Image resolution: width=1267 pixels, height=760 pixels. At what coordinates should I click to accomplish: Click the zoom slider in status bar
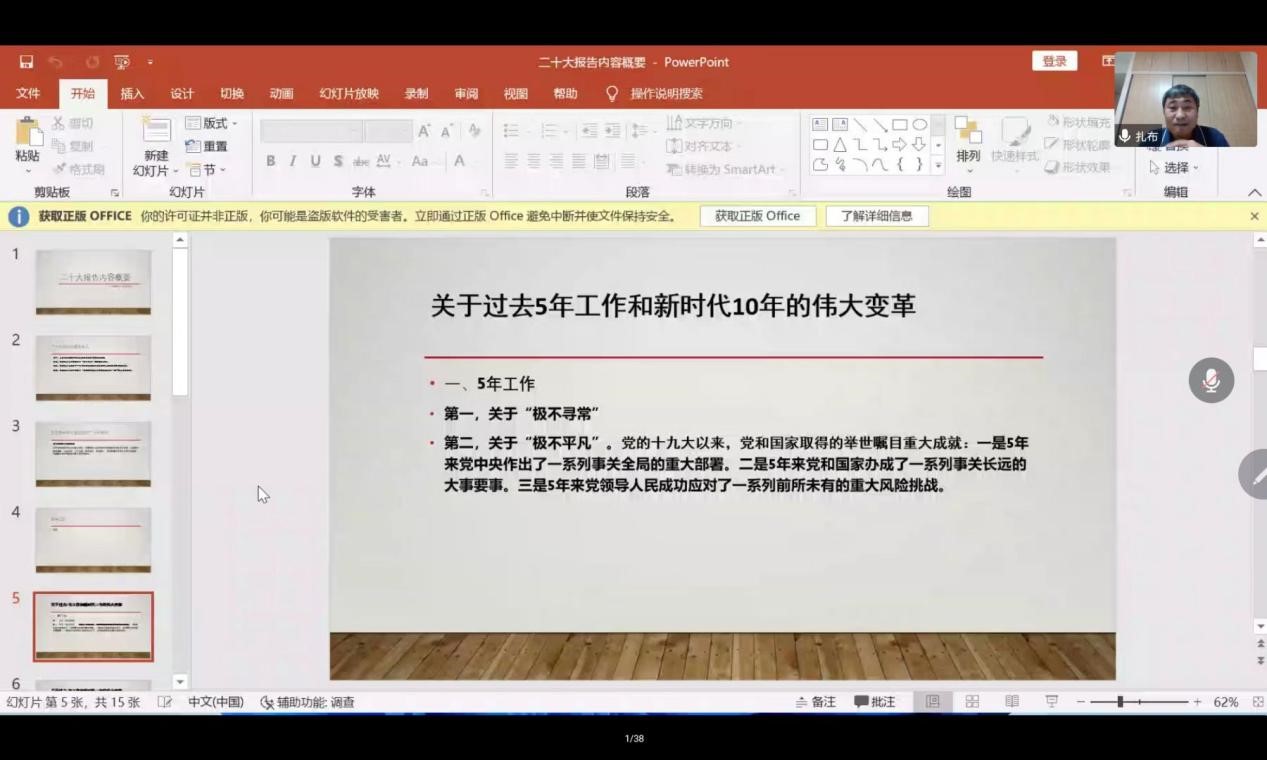(x=1120, y=702)
